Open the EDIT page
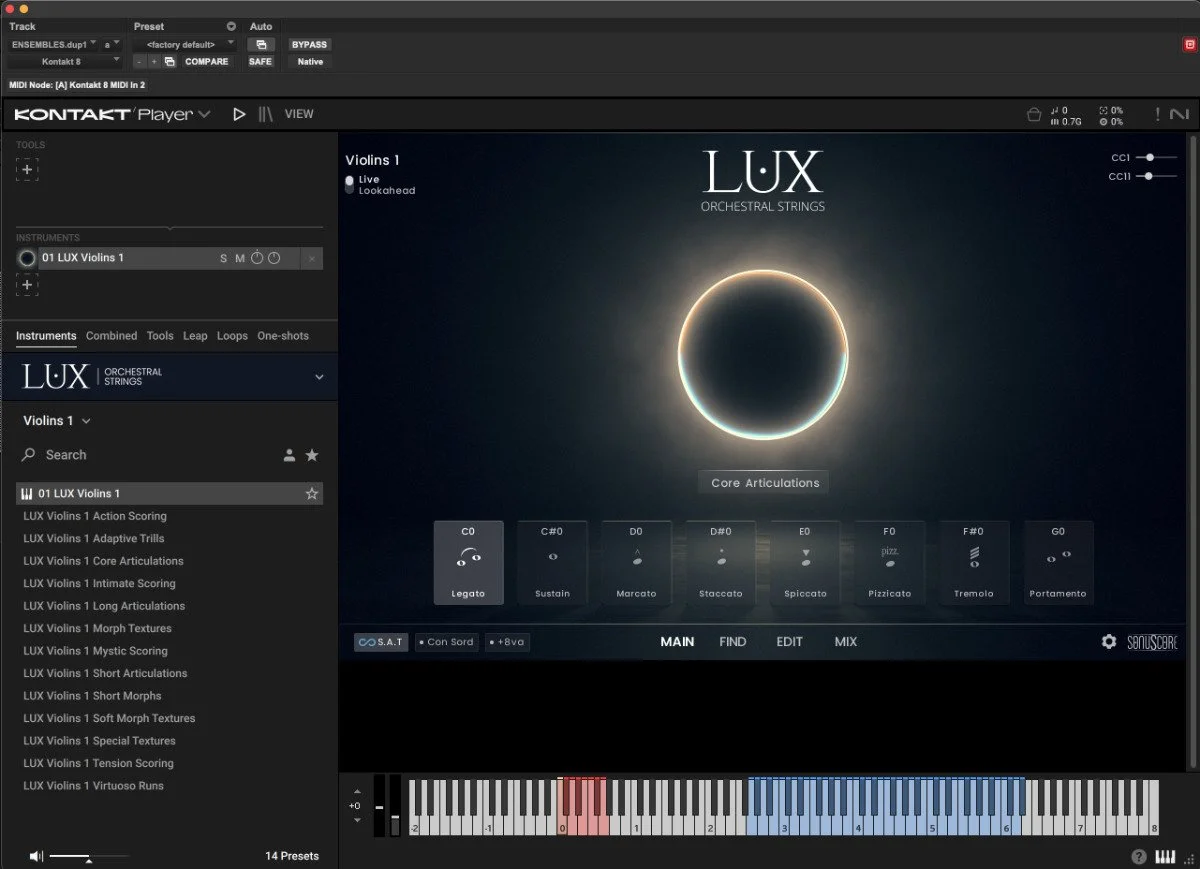The width and height of the screenshot is (1200, 869). pos(789,641)
